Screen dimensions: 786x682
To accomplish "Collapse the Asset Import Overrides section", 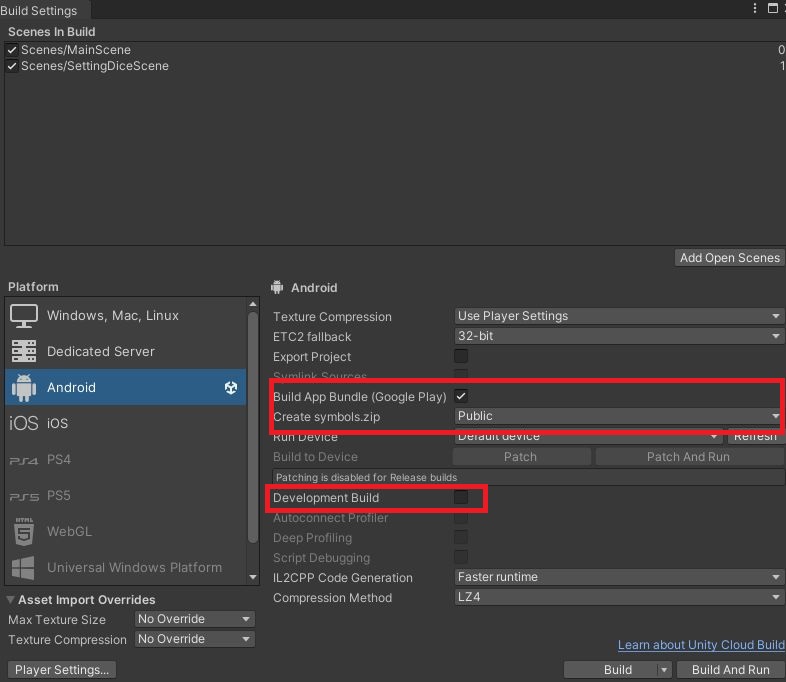I will point(10,599).
